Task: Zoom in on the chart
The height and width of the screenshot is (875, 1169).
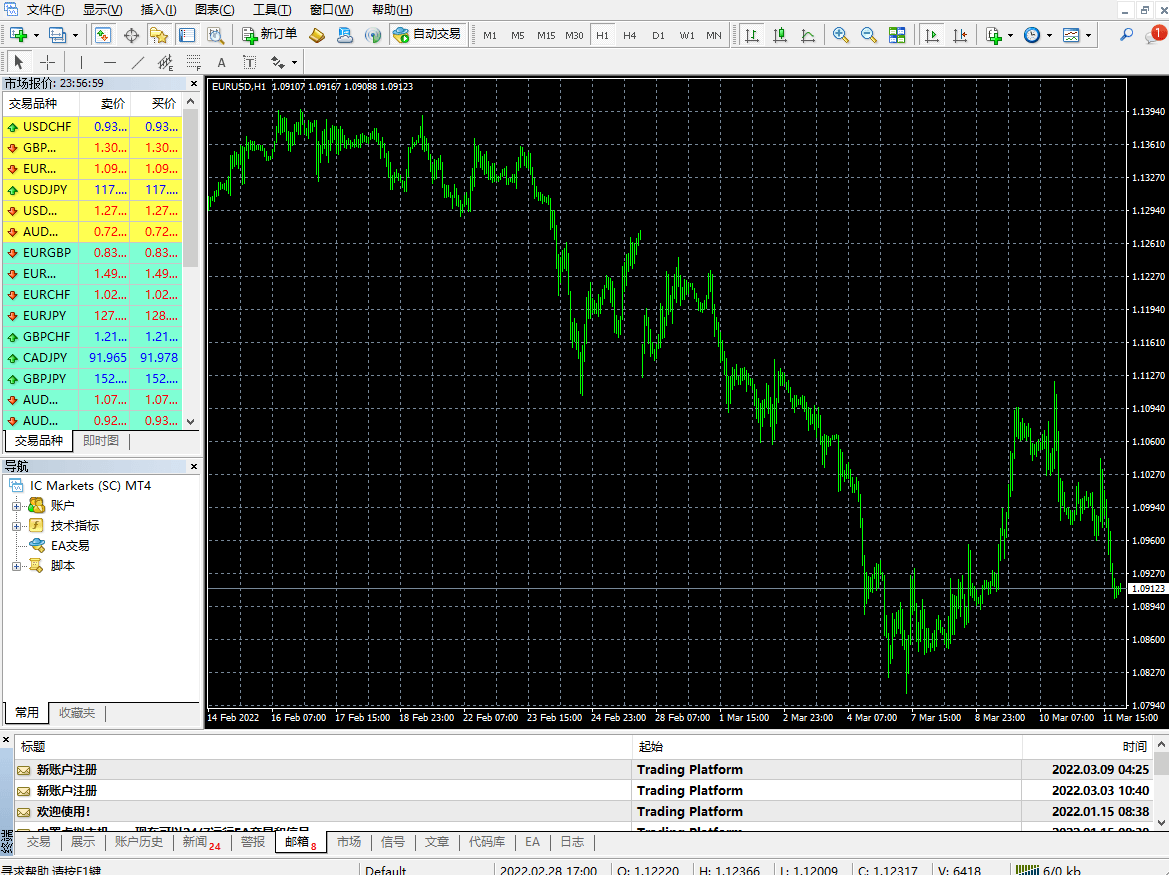Action: coord(841,35)
